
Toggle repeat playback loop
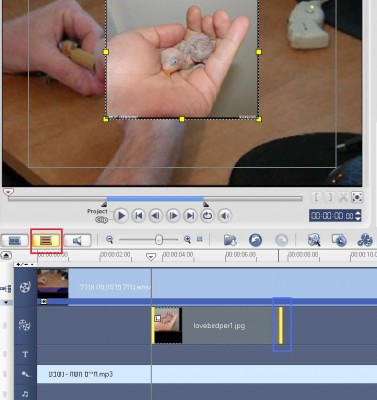tap(207, 216)
